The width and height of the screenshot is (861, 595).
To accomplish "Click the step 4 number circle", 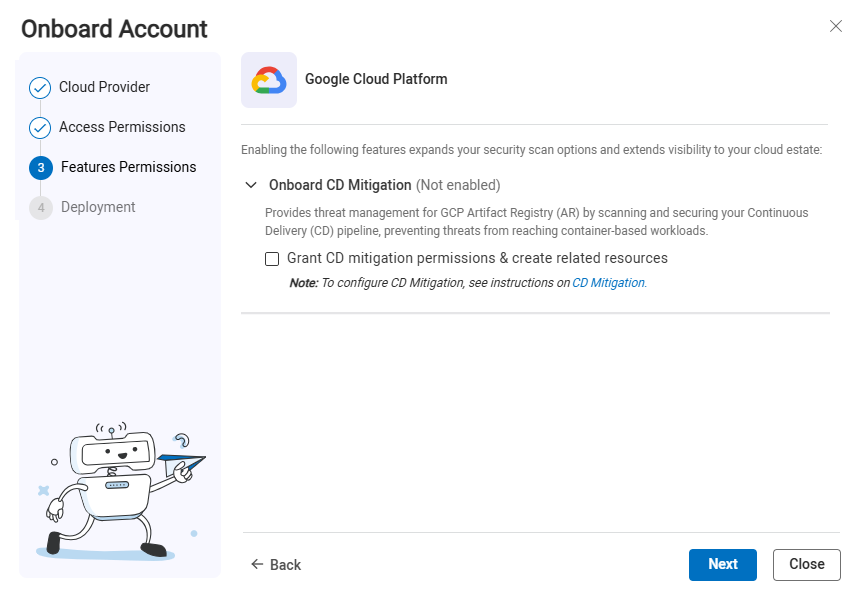I will 41,208.
